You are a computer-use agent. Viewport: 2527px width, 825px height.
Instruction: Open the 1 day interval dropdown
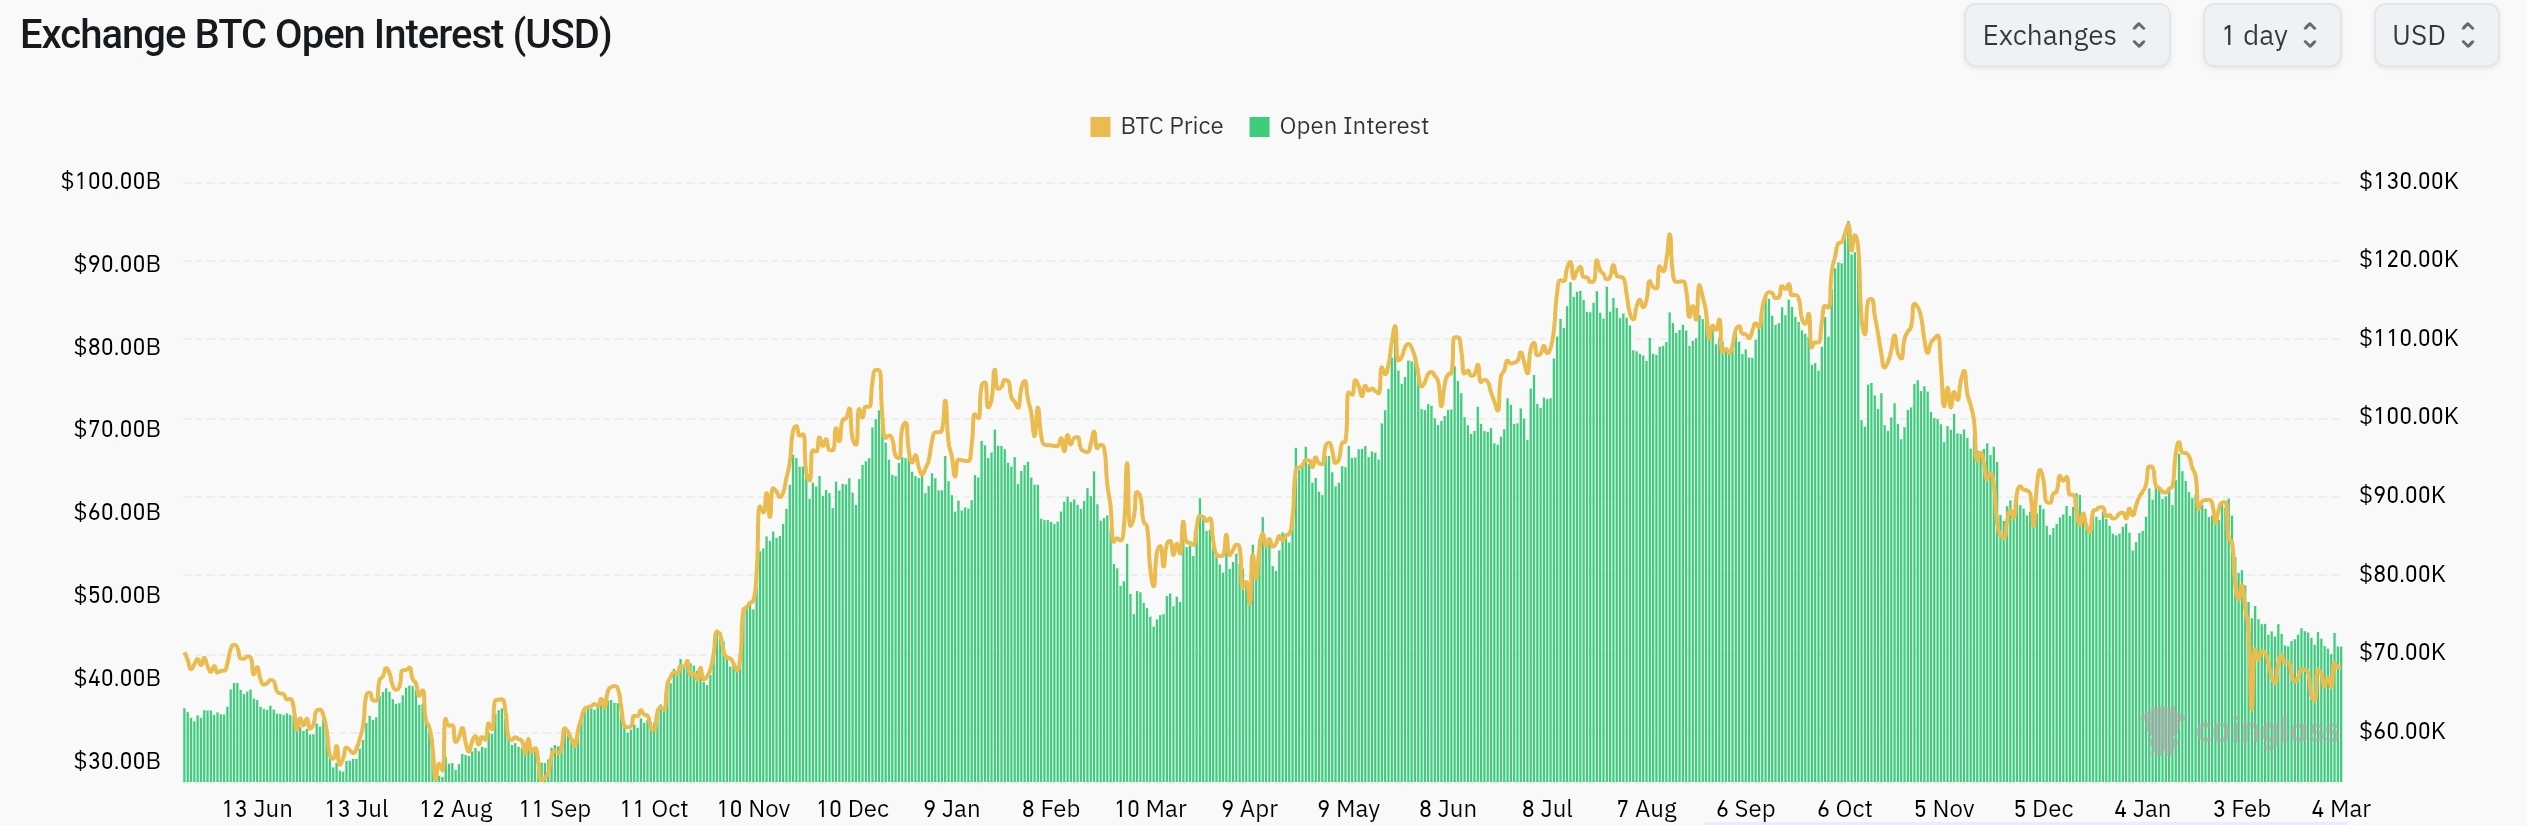(2270, 36)
